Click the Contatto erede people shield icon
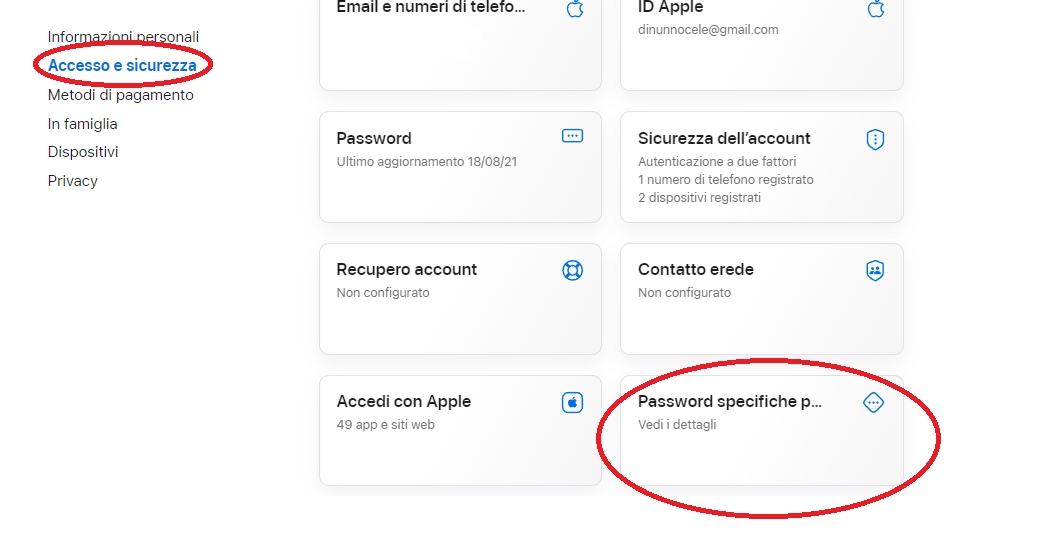This screenshot has width=1037, height=560. click(x=875, y=270)
